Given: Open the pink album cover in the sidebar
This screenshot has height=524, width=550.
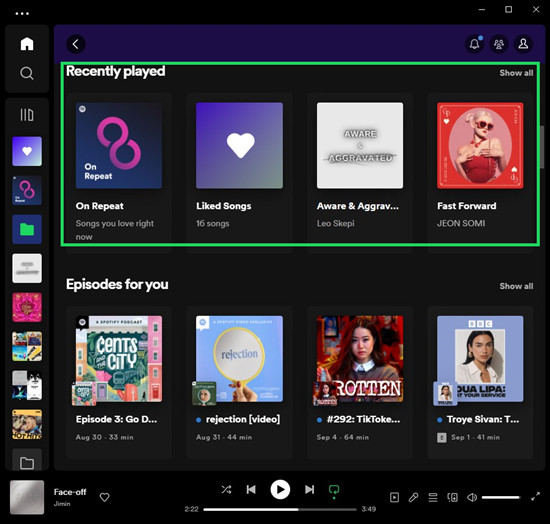Looking at the screenshot, I should click(27, 307).
